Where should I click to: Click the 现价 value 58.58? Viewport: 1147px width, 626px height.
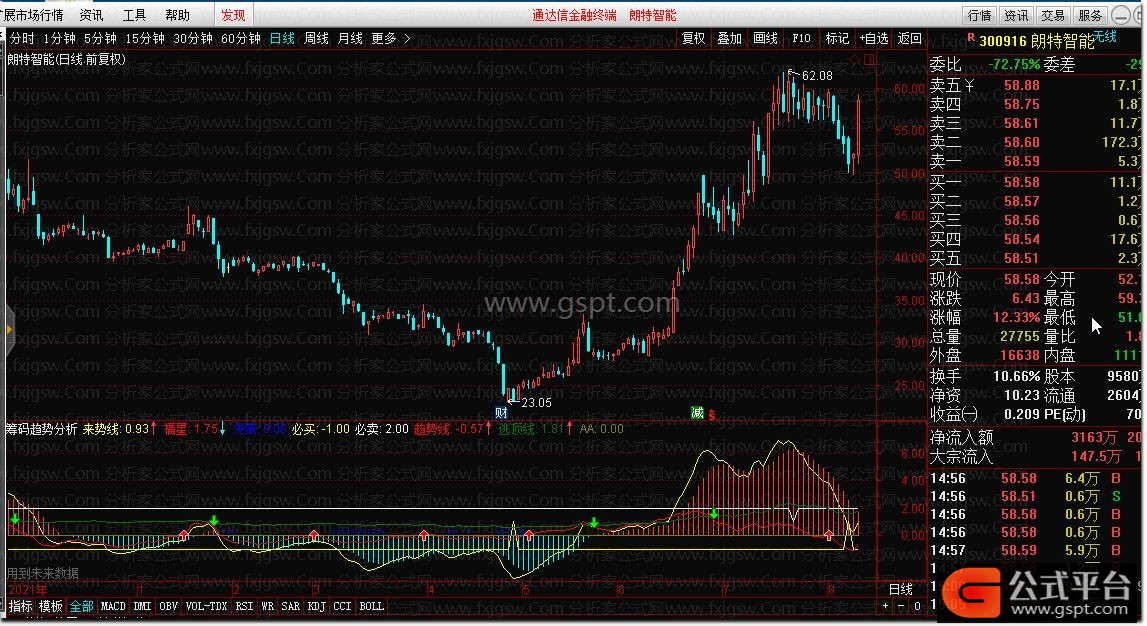1021,279
